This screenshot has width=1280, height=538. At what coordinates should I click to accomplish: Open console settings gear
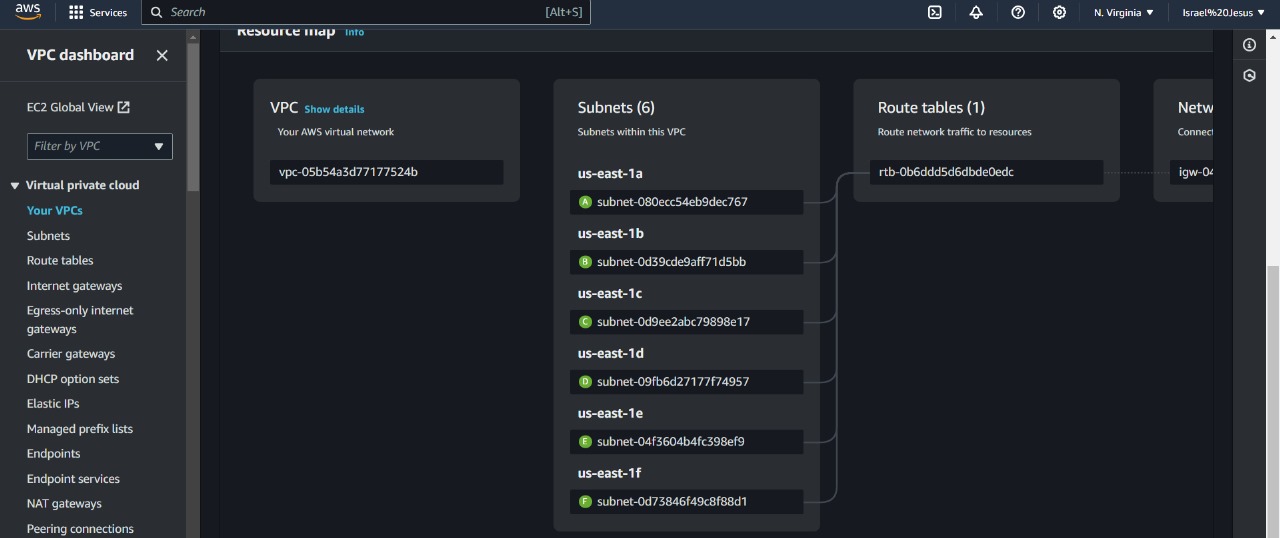tap(1059, 12)
